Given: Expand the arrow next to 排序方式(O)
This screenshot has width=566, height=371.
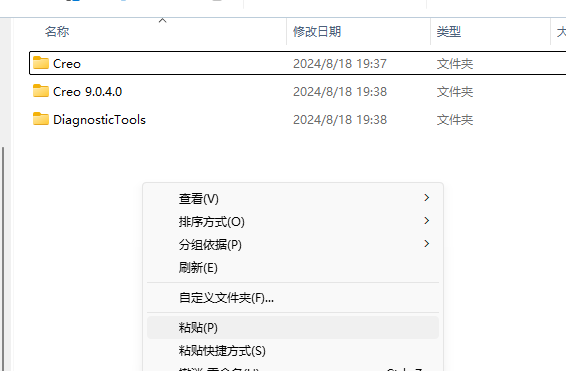Looking at the screenshot, I should (427, 221).
